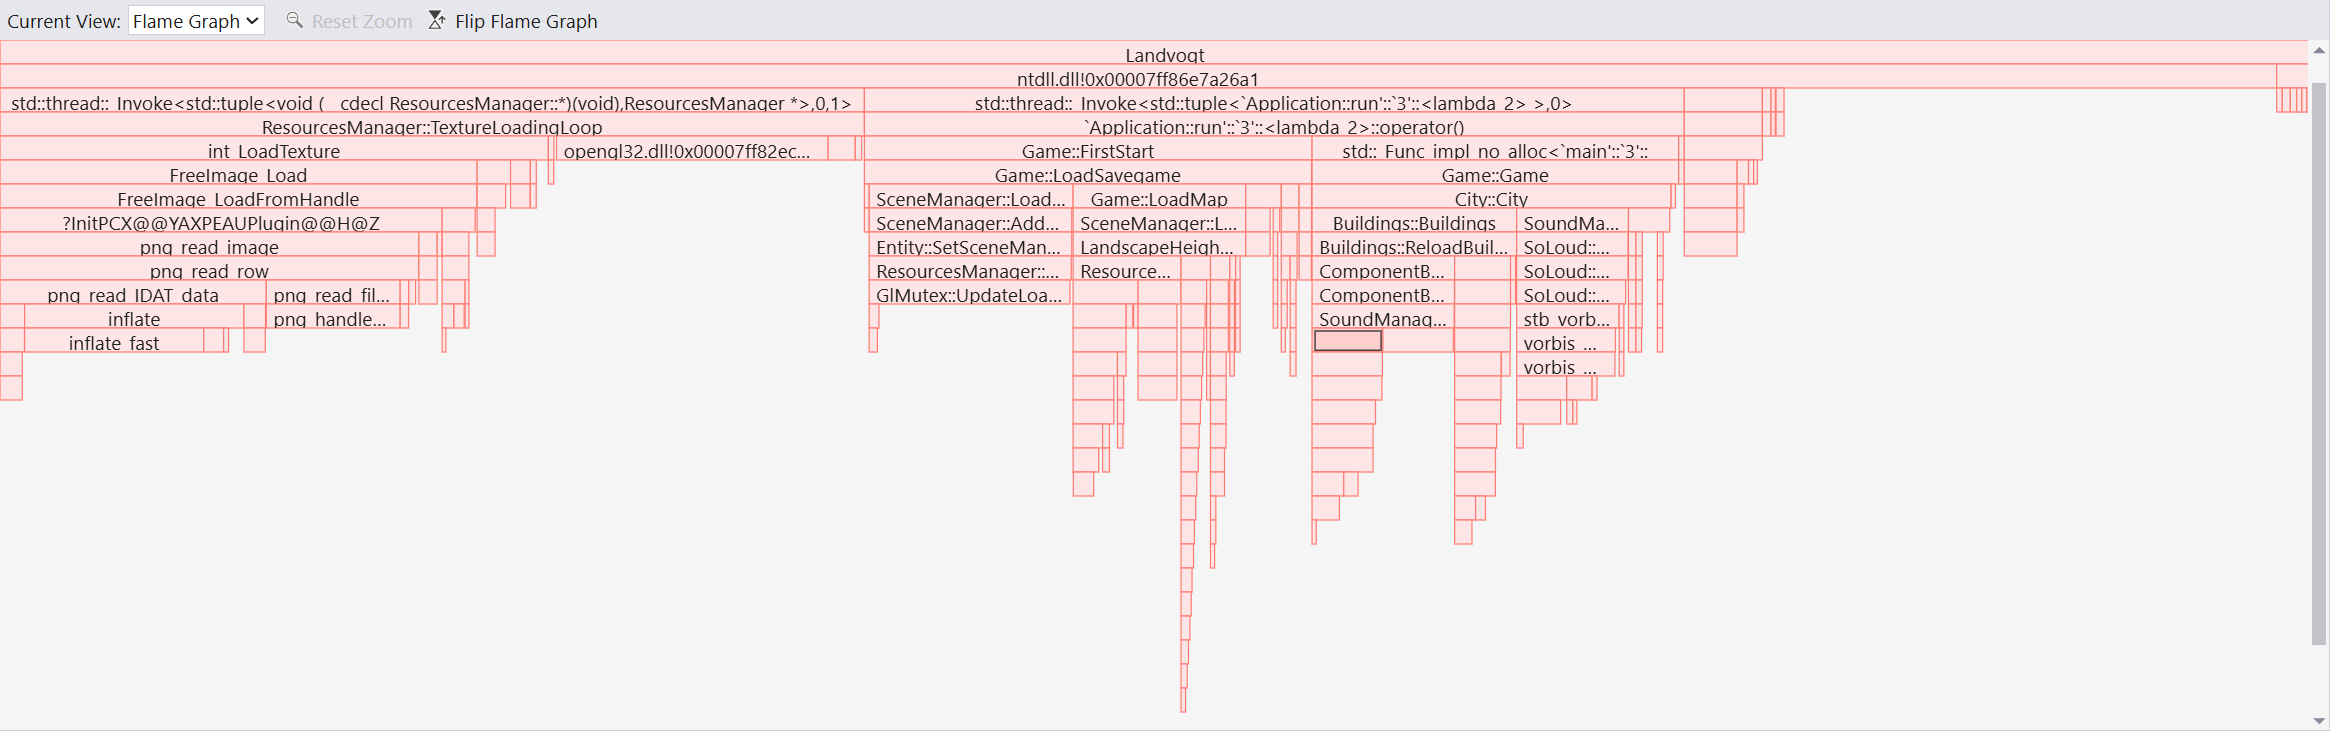Click the Buildings::Buildings frame
The height and width of the screenshot is (731, 2330).
coord(1413,223)
